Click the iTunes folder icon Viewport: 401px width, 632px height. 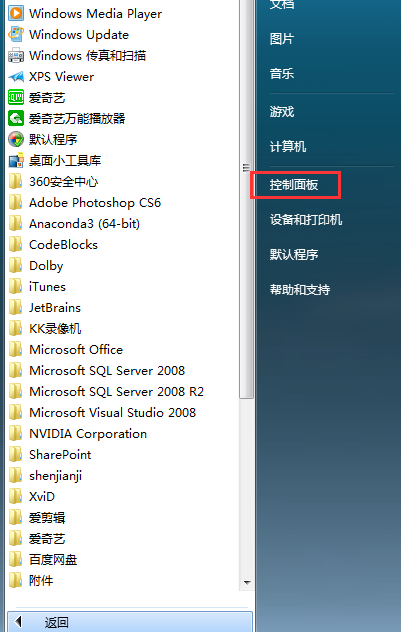click(16, 286)
